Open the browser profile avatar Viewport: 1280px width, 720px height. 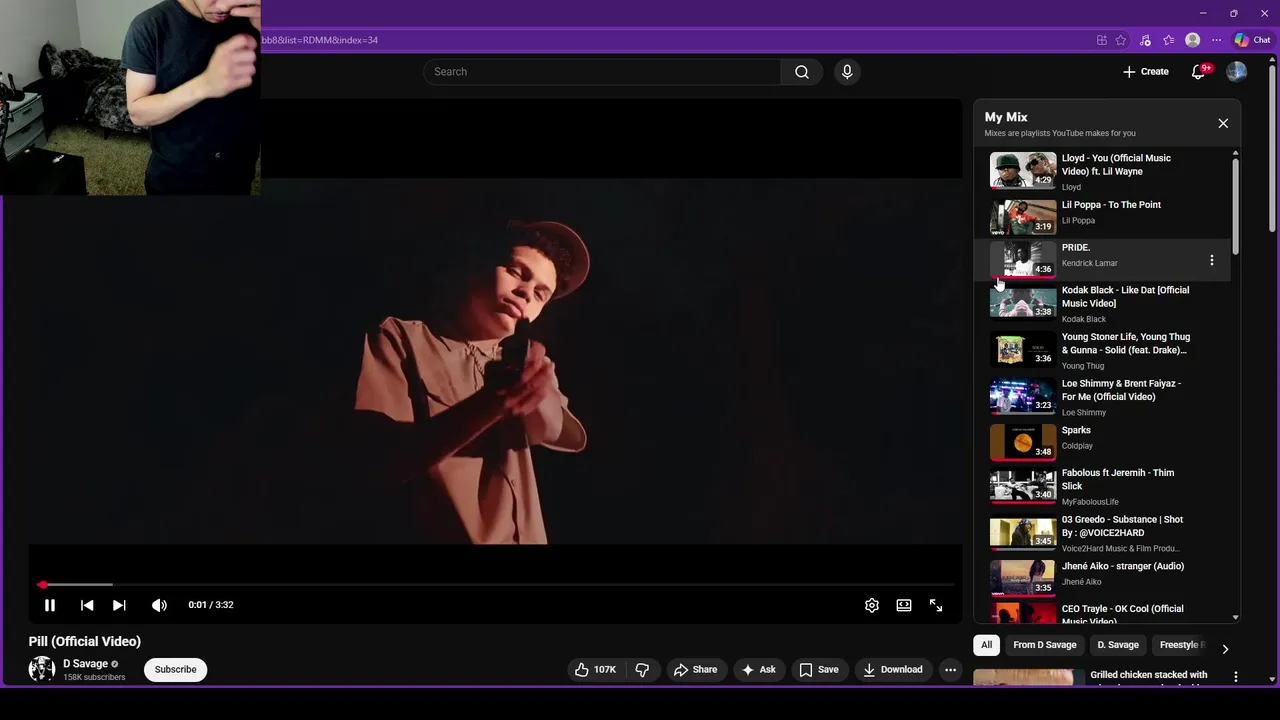click(x=1192, y=40)
